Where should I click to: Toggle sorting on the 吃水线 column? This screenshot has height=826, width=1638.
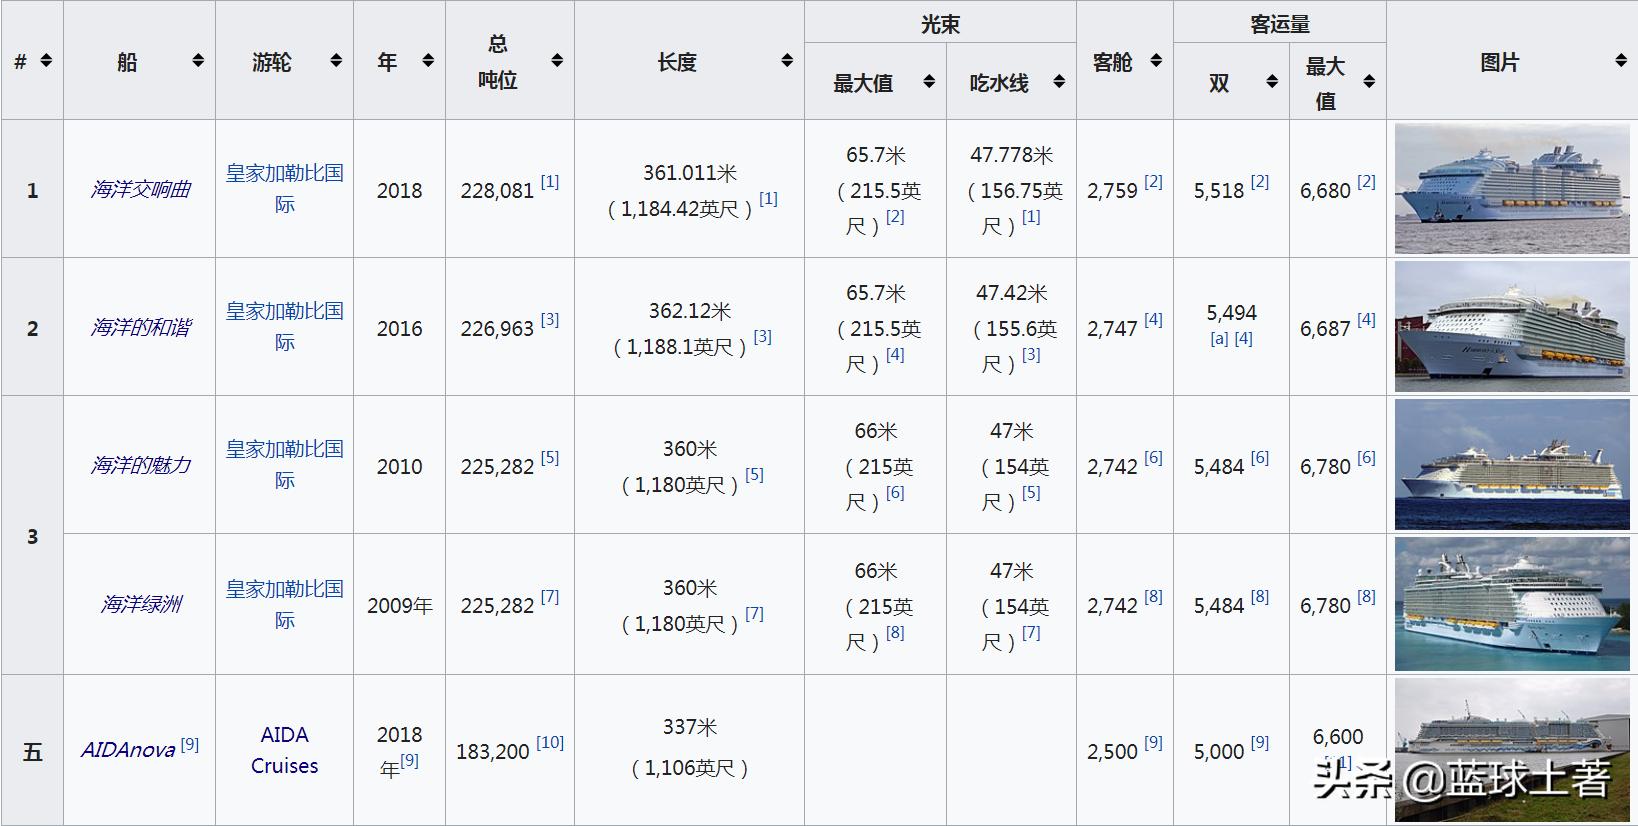point(1058,82)
